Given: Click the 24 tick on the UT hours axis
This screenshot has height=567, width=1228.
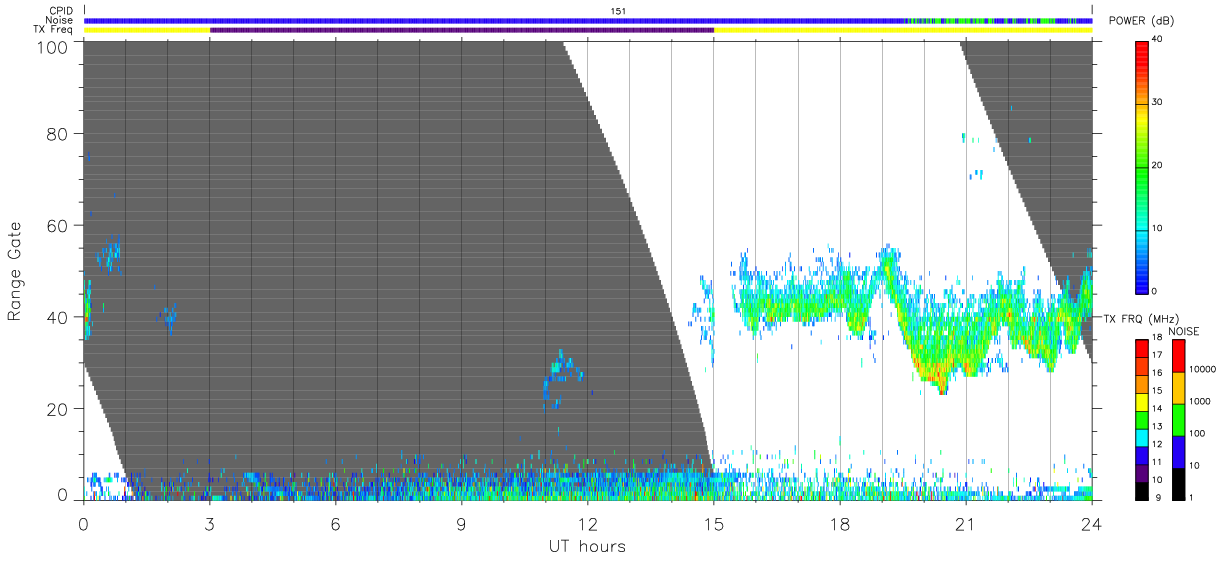Looking at the screenshot, I should click(x=1091, y=523).
